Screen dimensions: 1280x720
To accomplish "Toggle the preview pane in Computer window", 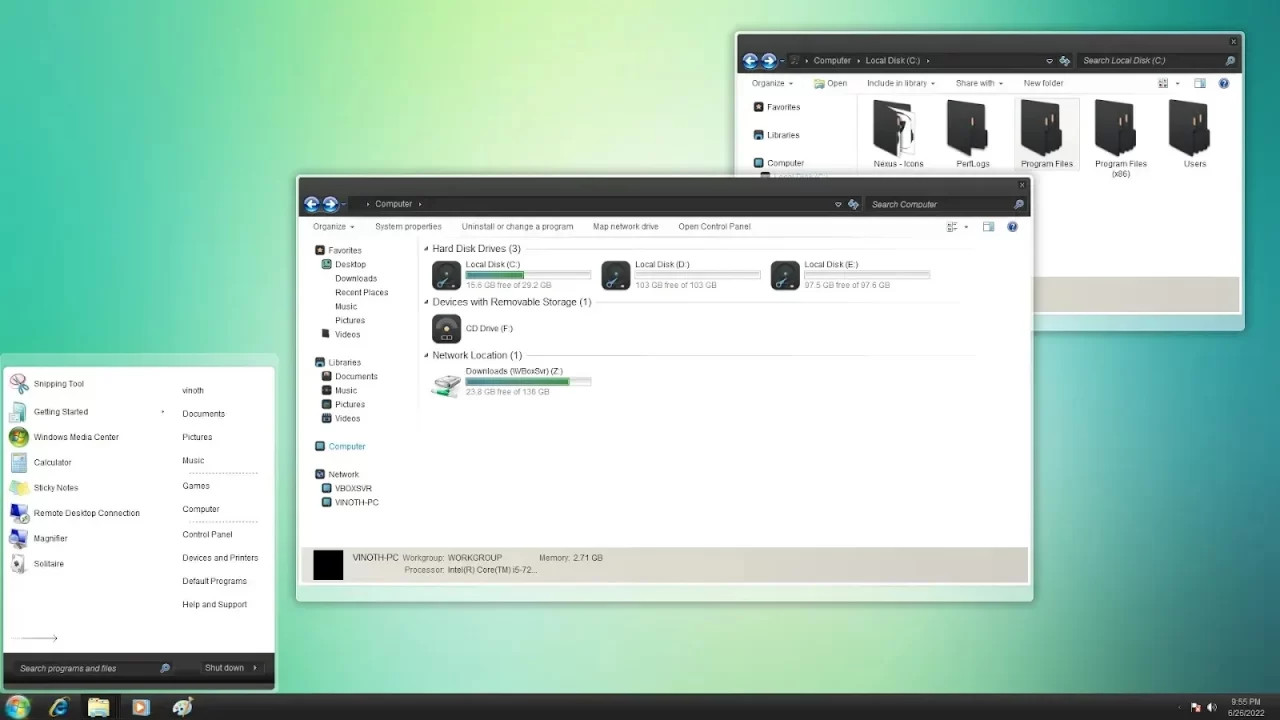I will point(988,227).
